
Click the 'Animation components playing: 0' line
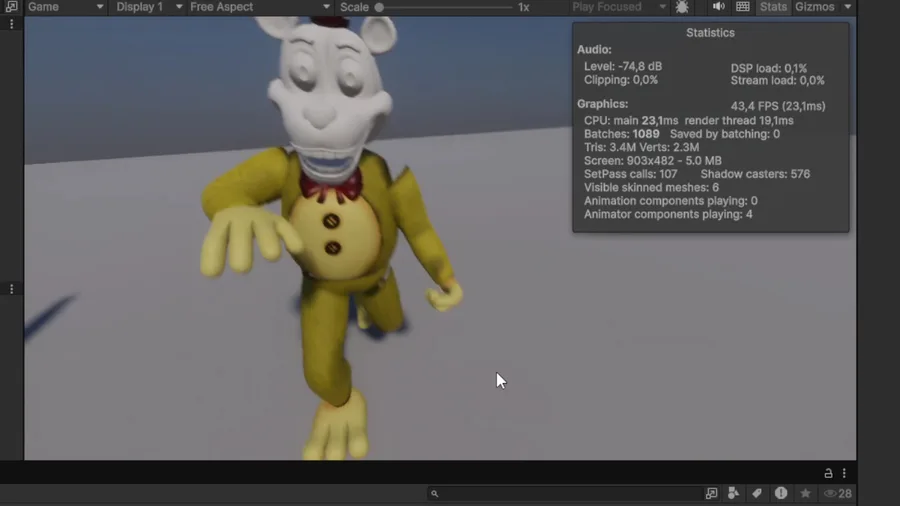pos(670,201)
